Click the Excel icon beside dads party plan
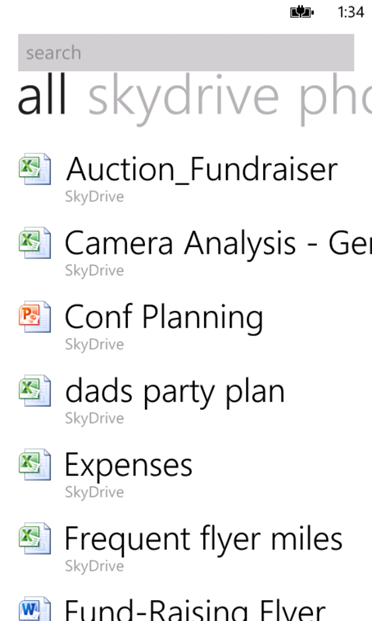The image size is (372, 621). tap(35, 391)
